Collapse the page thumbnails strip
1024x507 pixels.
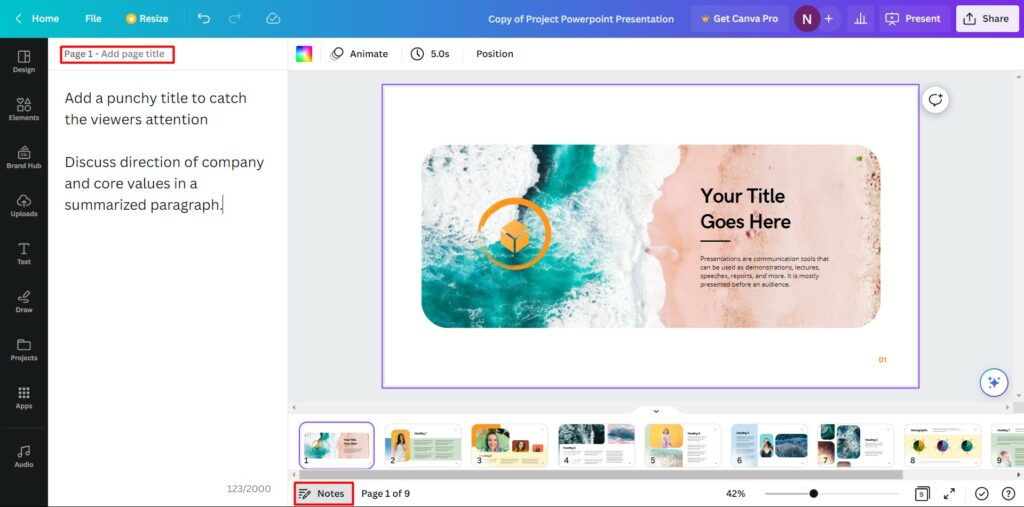pyautogui.click(x=656, y=410)
